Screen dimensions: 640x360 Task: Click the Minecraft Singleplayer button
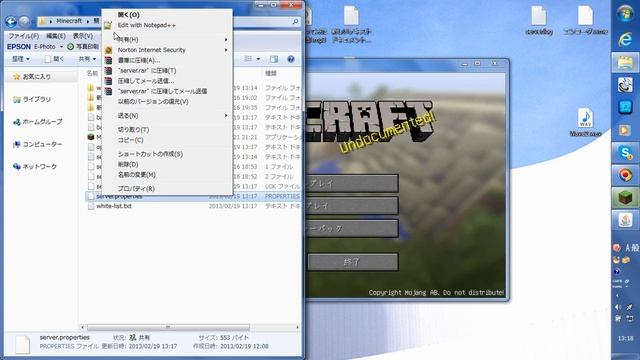(352, 184)
